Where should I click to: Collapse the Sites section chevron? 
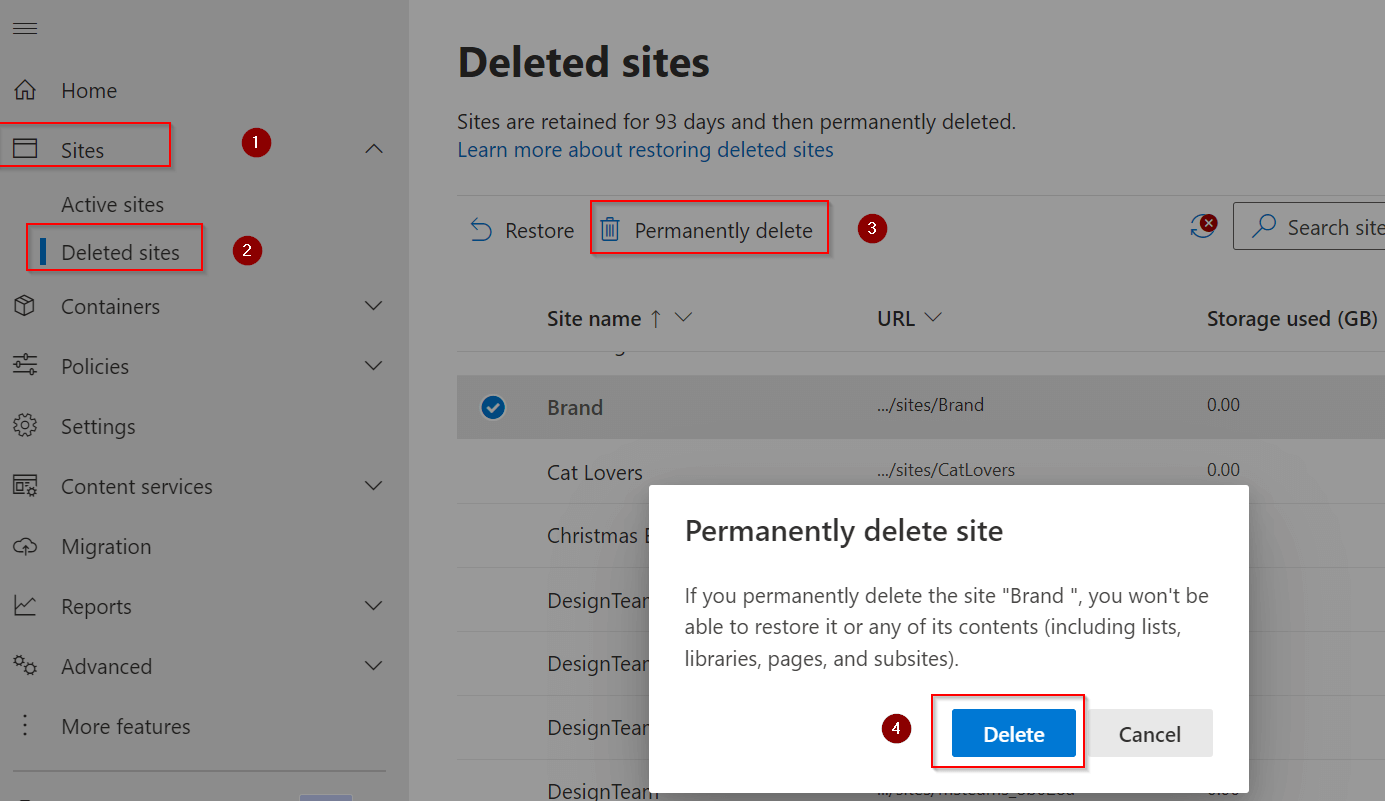pyautogui.click(x=374, y=148)
